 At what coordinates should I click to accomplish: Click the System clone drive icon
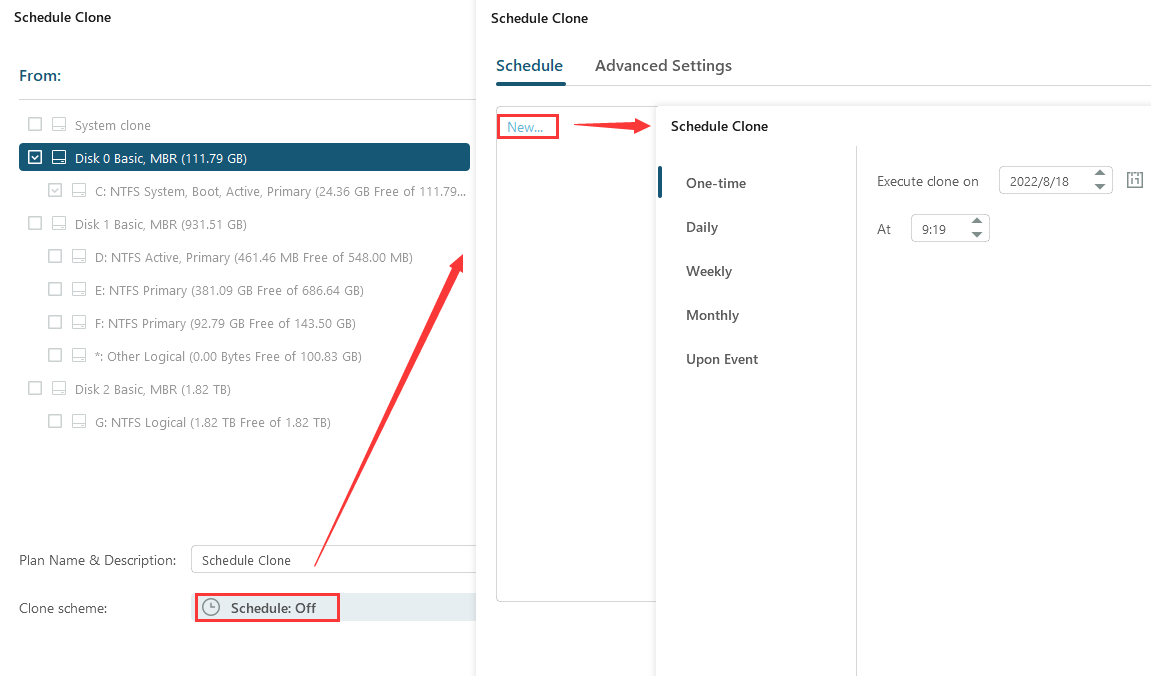point(59,124)
